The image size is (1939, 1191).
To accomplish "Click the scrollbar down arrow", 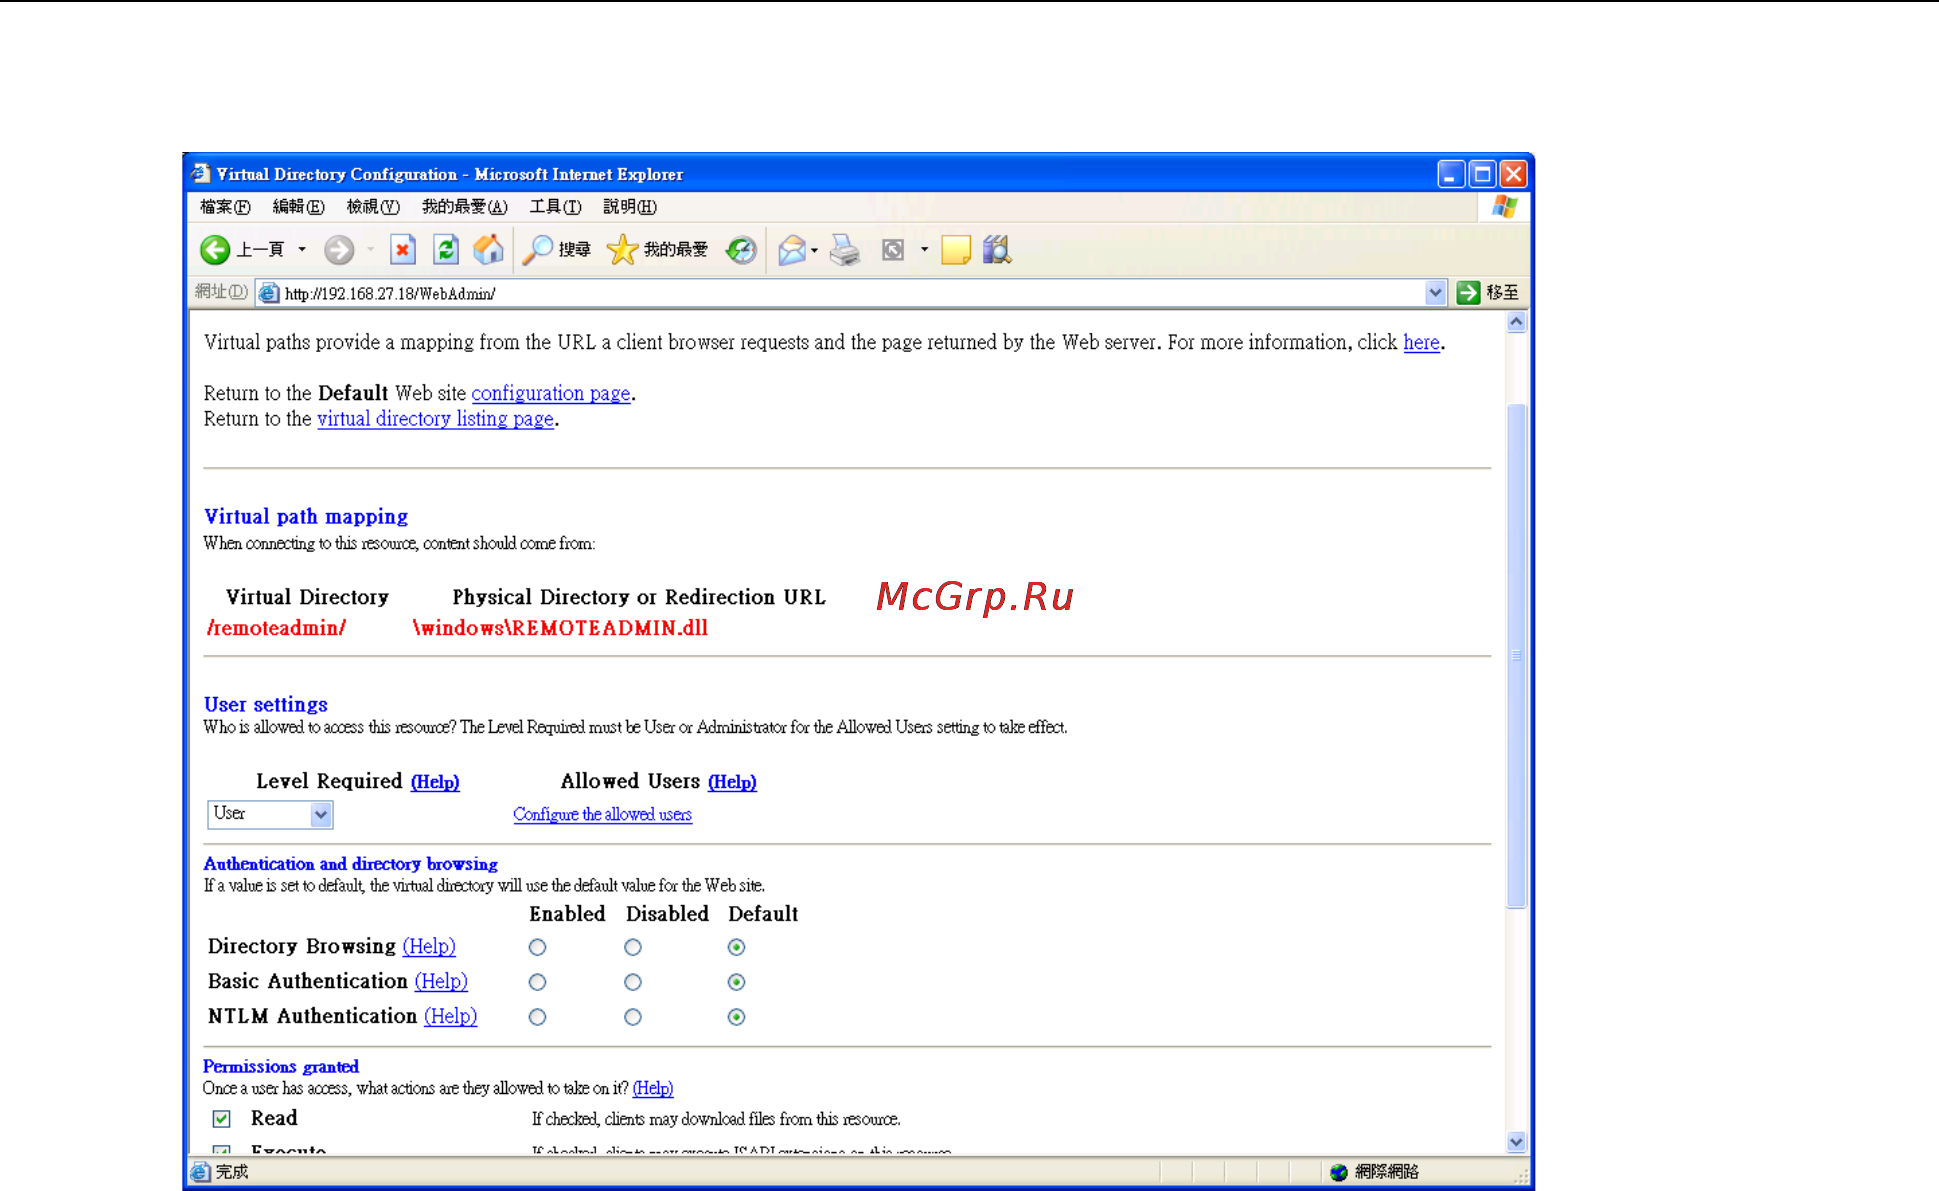I will point(1516,1142).
